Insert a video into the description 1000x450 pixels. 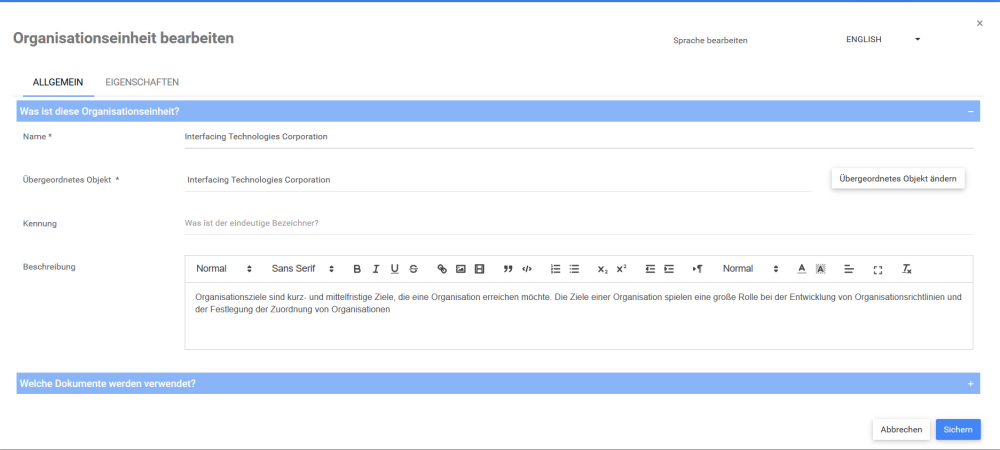(x=480, y=269)
